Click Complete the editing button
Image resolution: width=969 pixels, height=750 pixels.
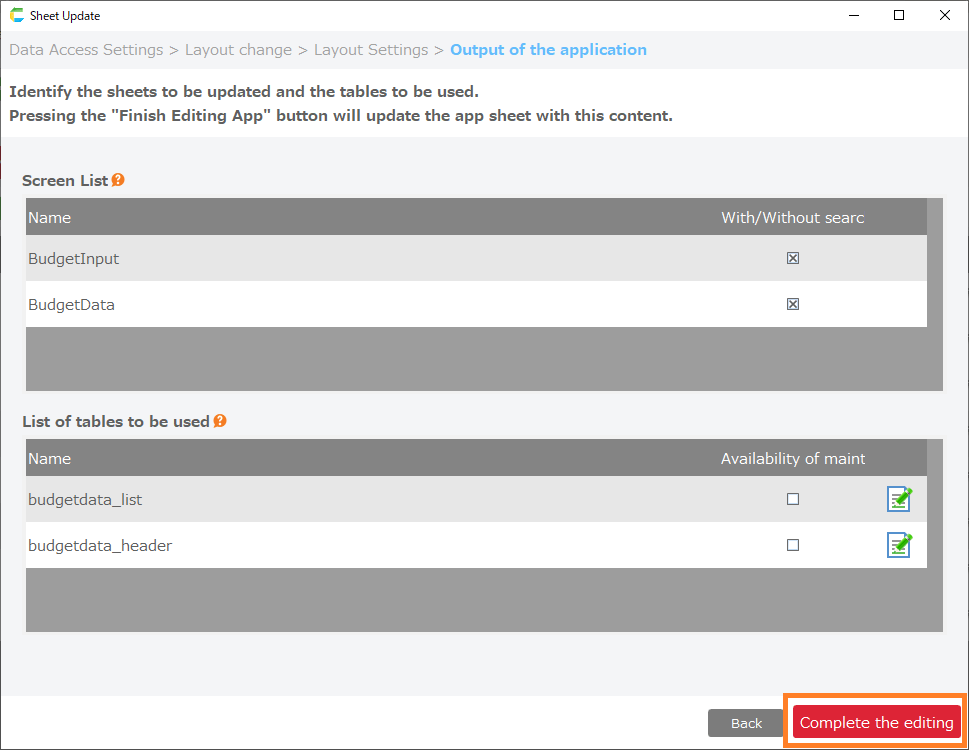pyautogui.click(x=876, y=723)
